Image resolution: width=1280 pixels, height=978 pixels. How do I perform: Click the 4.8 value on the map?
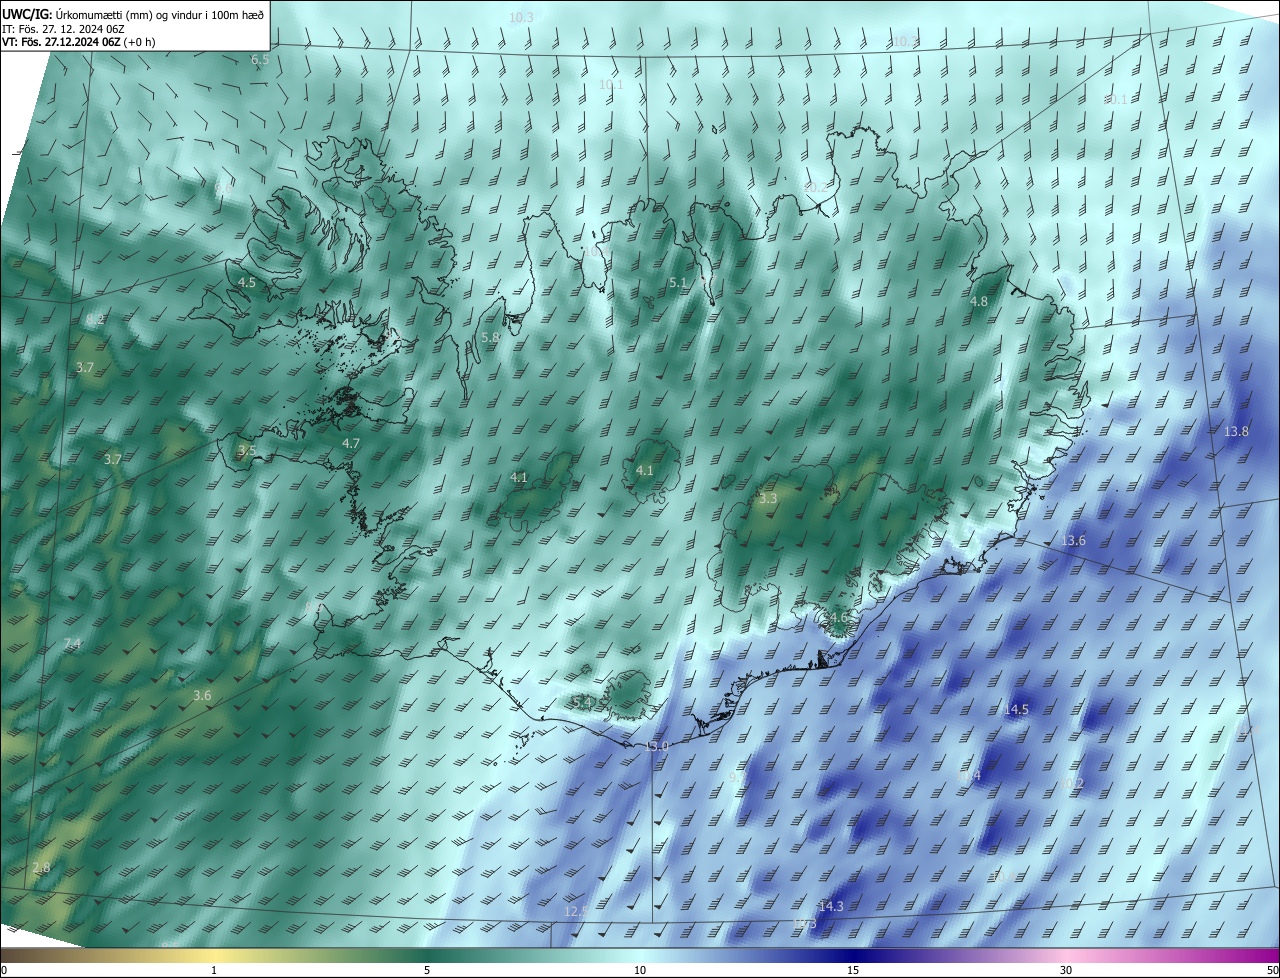click(979, 301)
